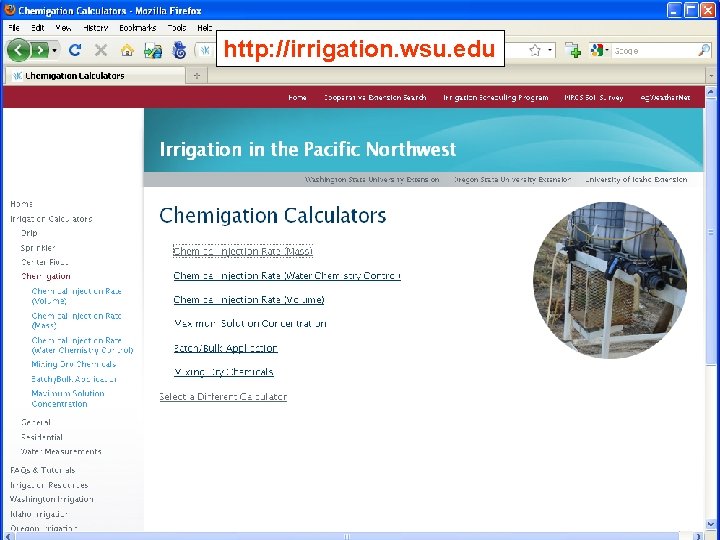Image resolution: width=720 pixels, height=540 pixels.
Task: Click the green Forward arrow button
Action: click(x=39, y=50)
